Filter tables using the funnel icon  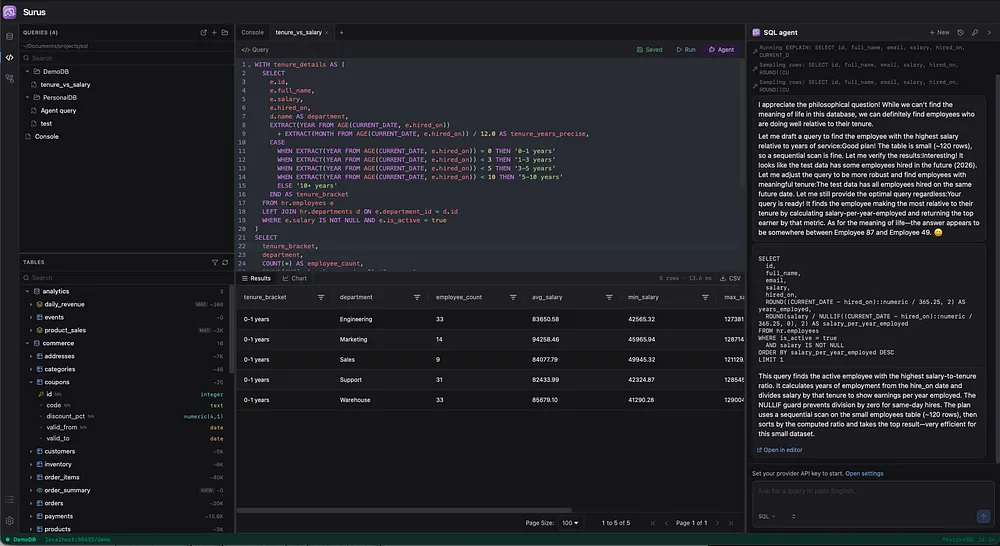215,262
